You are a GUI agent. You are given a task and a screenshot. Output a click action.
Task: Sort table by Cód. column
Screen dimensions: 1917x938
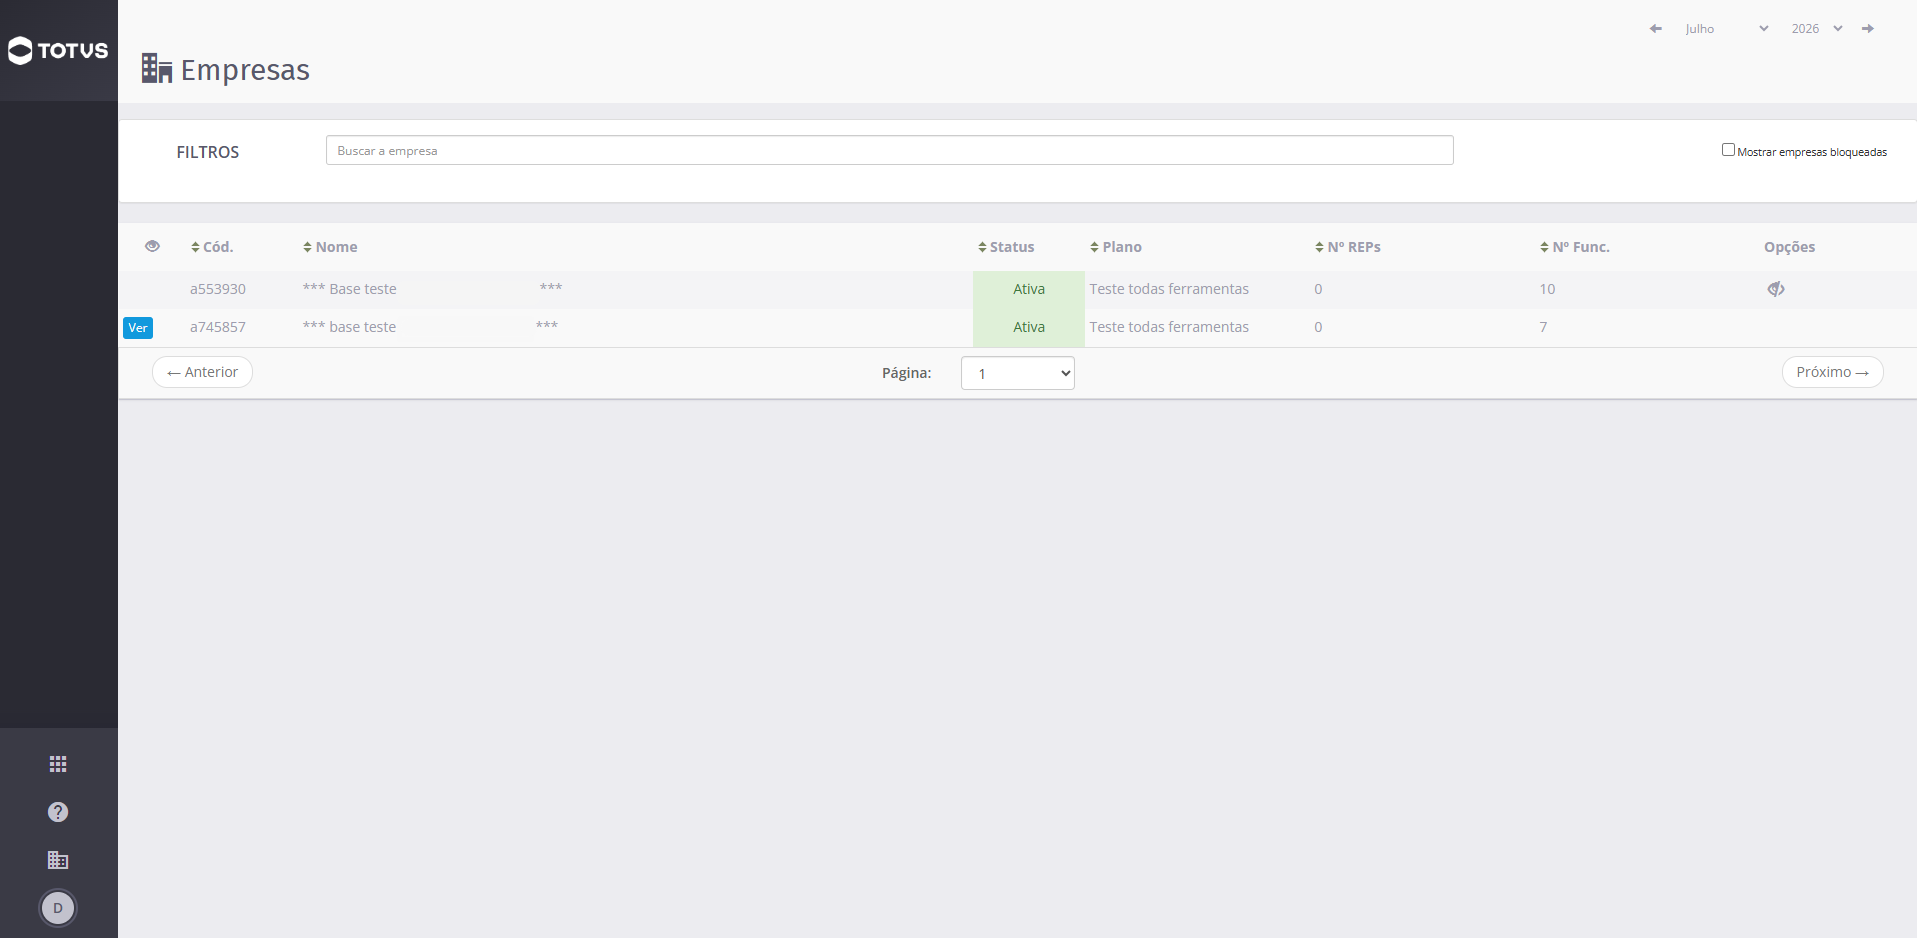pyautogui.click(x=212, y=247)
